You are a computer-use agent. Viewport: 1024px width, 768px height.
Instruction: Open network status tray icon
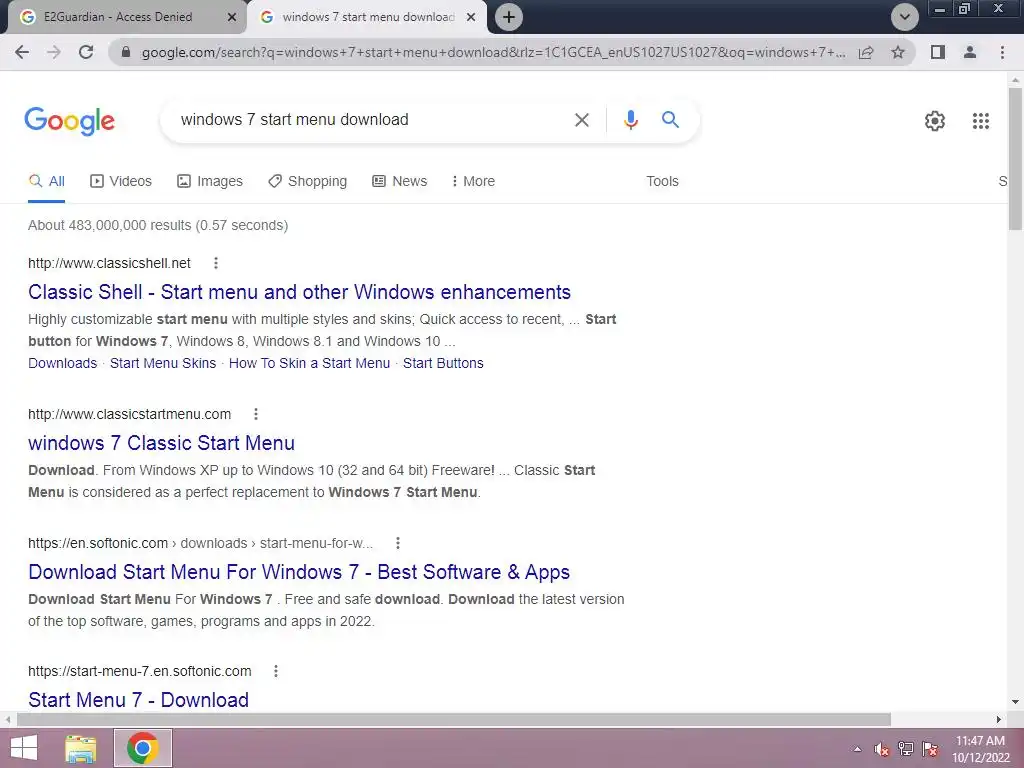click(906, 749)
